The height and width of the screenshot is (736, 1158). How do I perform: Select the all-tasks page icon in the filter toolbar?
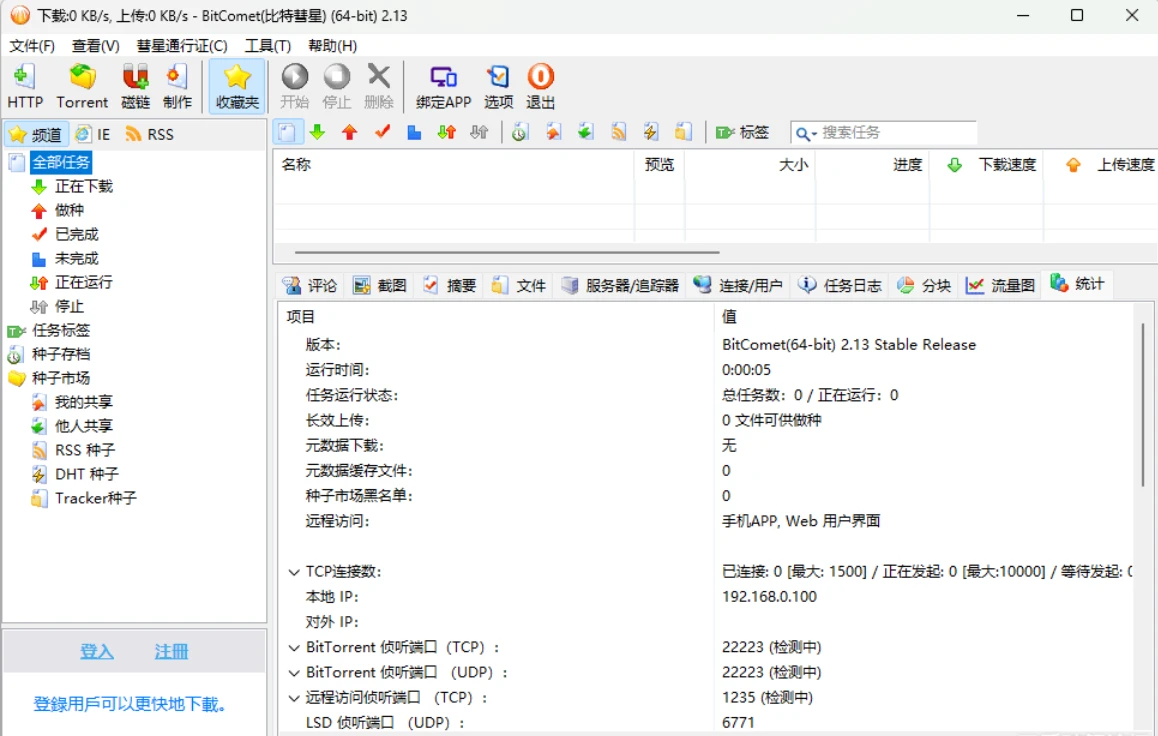(287, 132)
